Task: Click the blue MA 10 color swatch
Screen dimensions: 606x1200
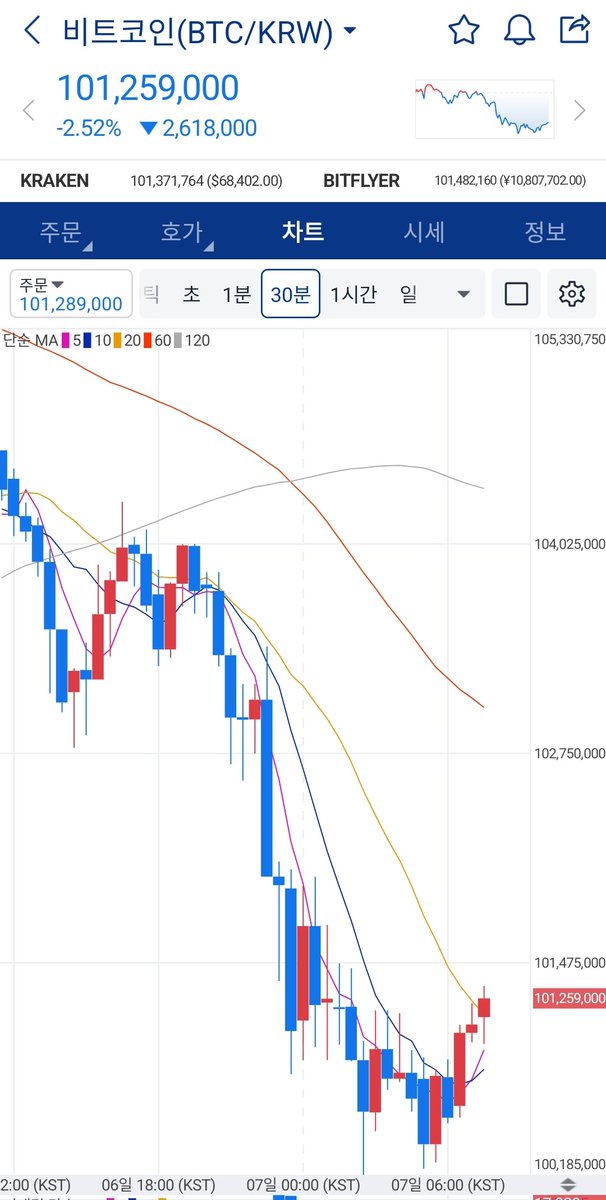Action: [x=88, y=341]
